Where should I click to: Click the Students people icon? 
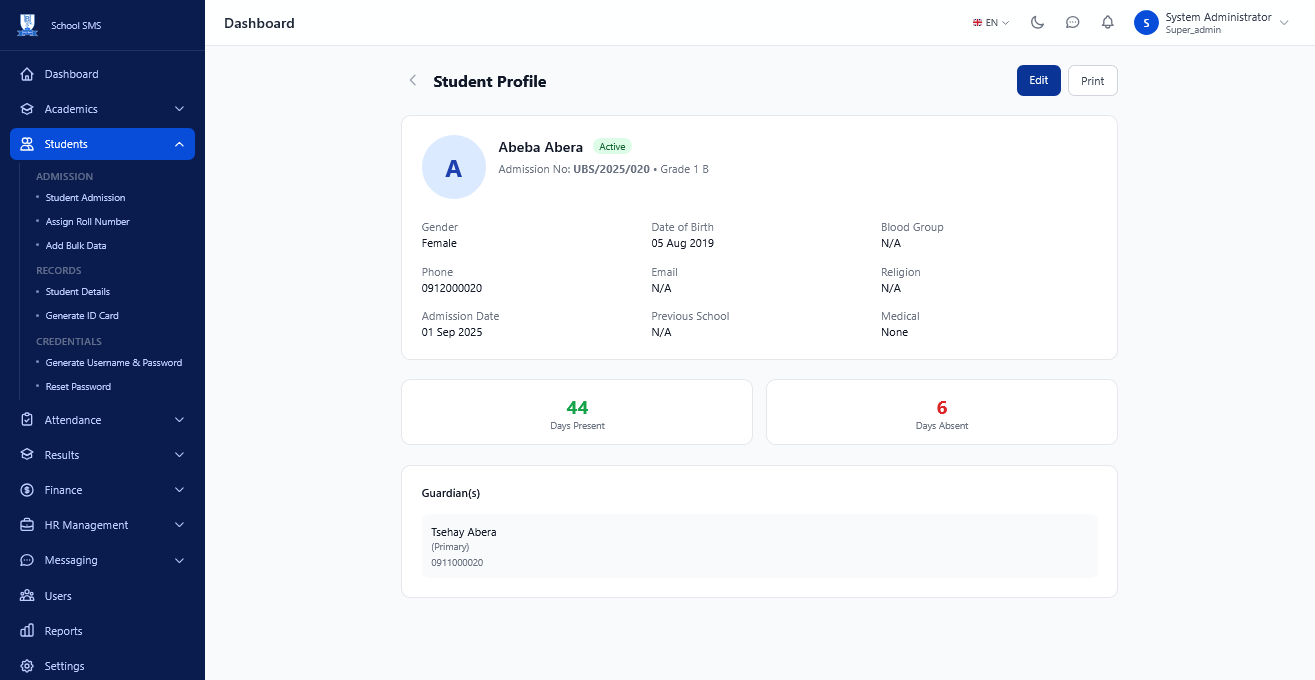(27, 144)
